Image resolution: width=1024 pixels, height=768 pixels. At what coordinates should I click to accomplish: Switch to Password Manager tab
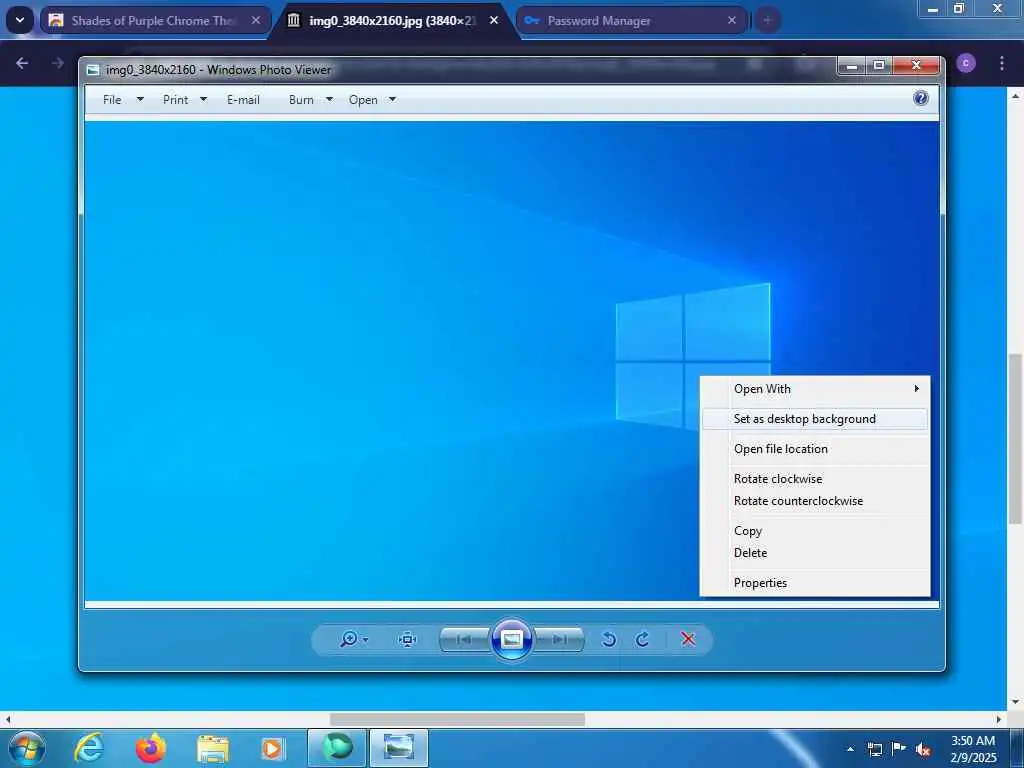point(632,20)
